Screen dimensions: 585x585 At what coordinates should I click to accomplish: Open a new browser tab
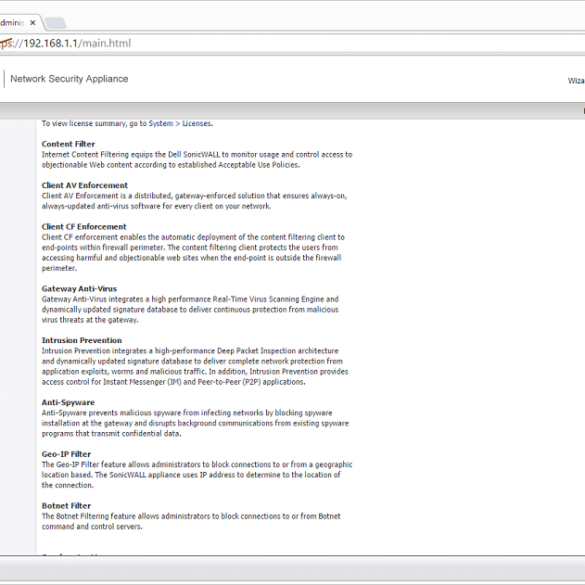click(56, 23)
